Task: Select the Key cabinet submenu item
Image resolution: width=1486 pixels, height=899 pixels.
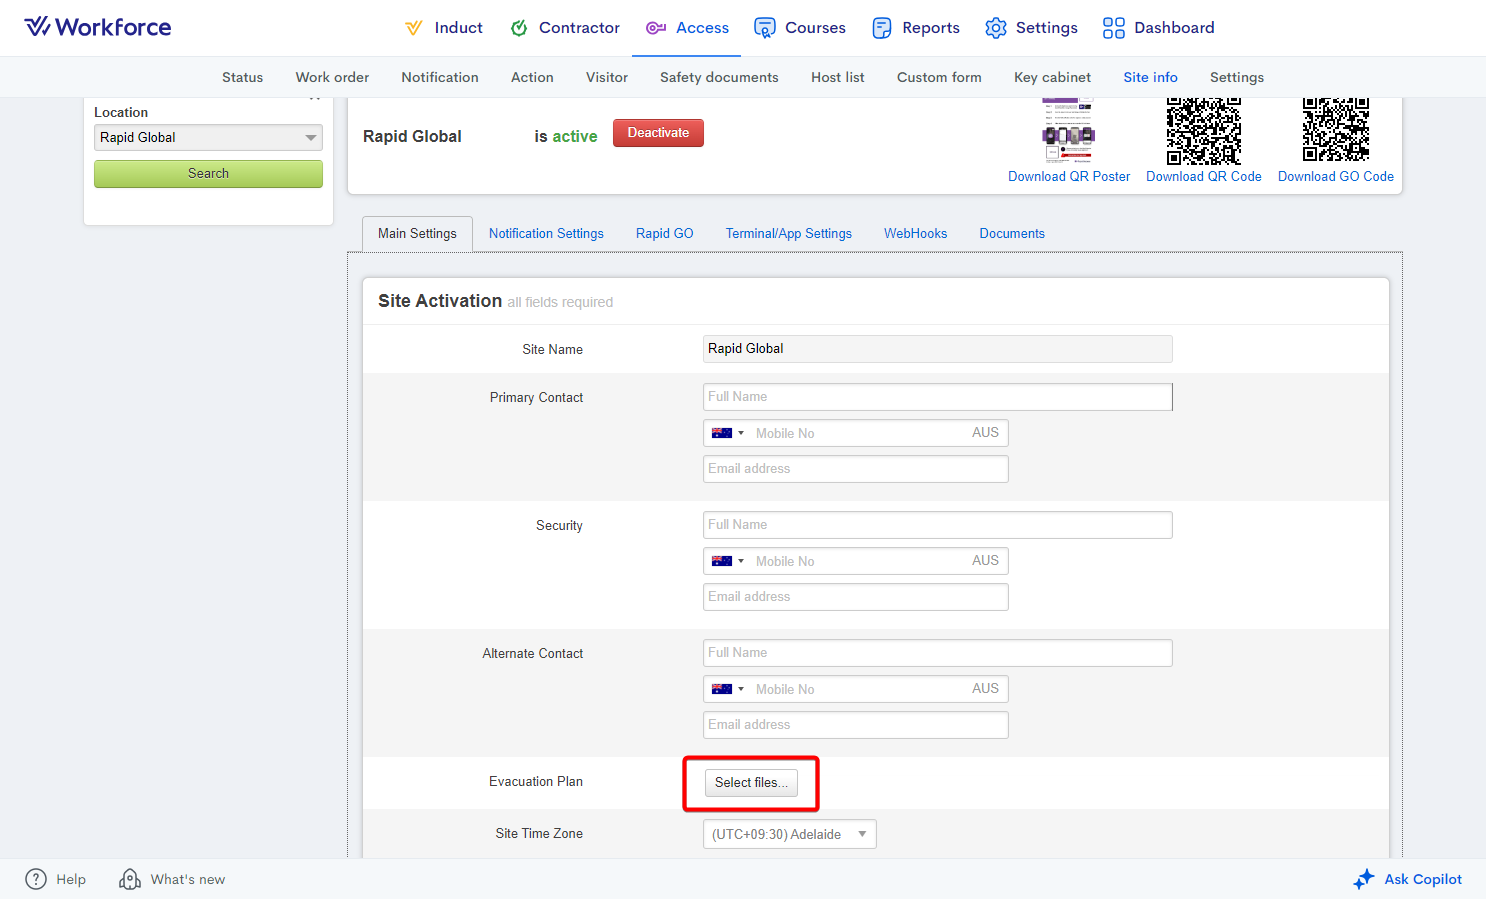Action: pyautogui.click(x=1052, y=77)
